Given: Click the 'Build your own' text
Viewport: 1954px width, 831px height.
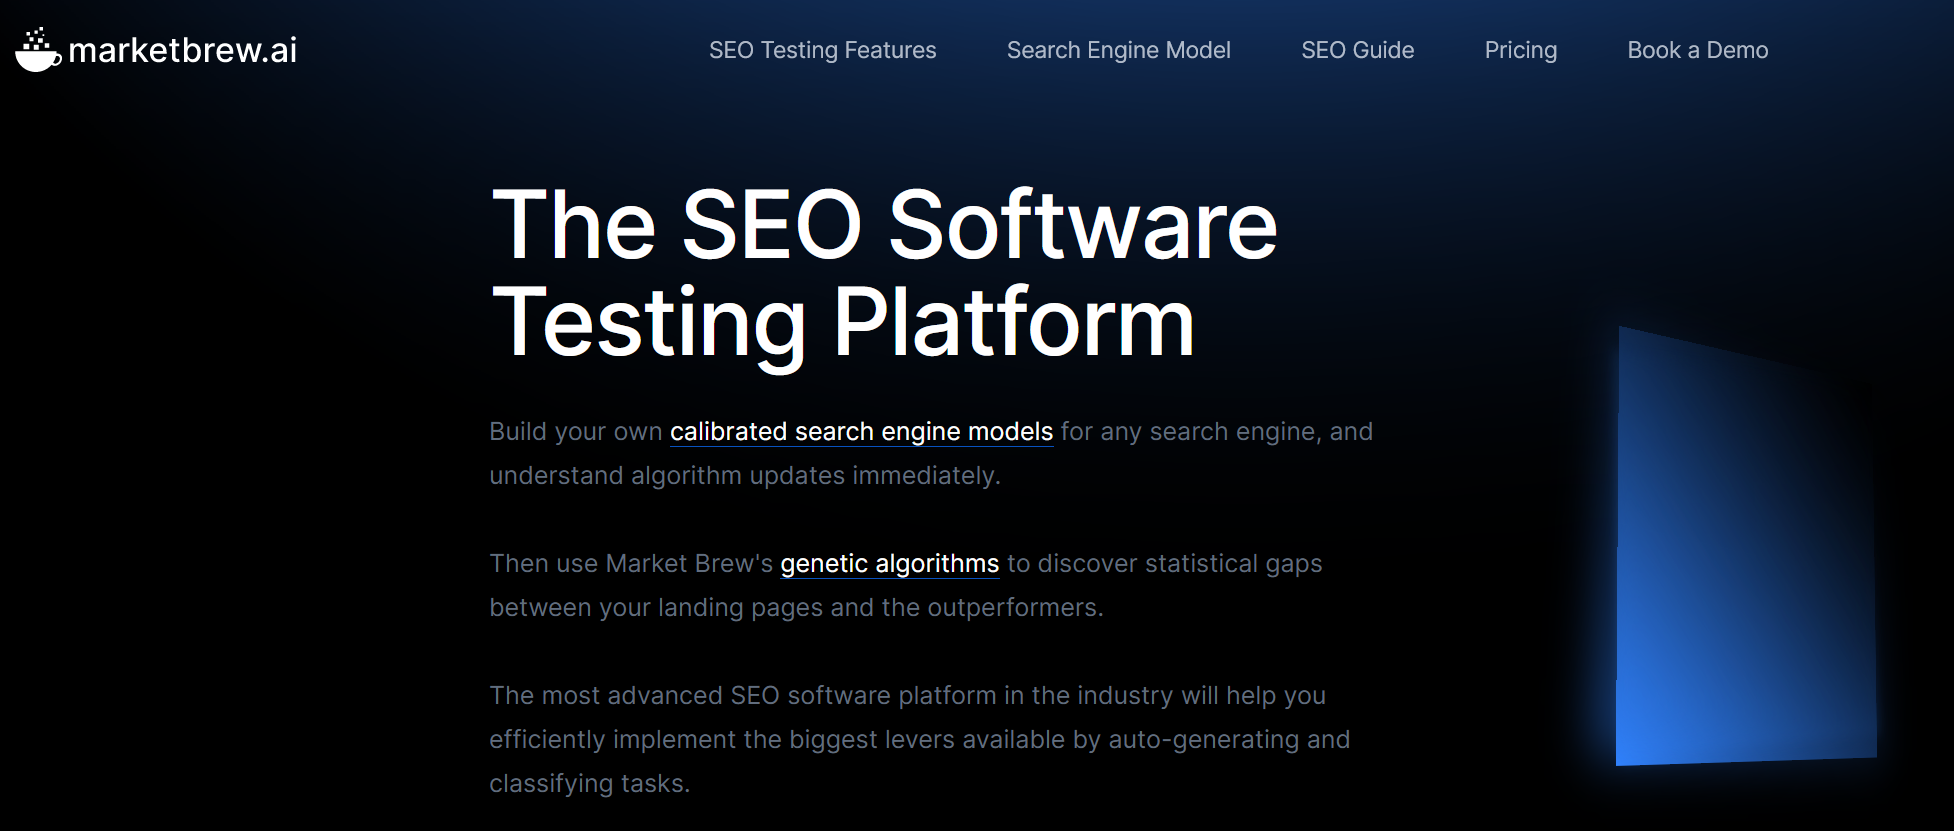Looking at the screenshot, I should (575, 432).
